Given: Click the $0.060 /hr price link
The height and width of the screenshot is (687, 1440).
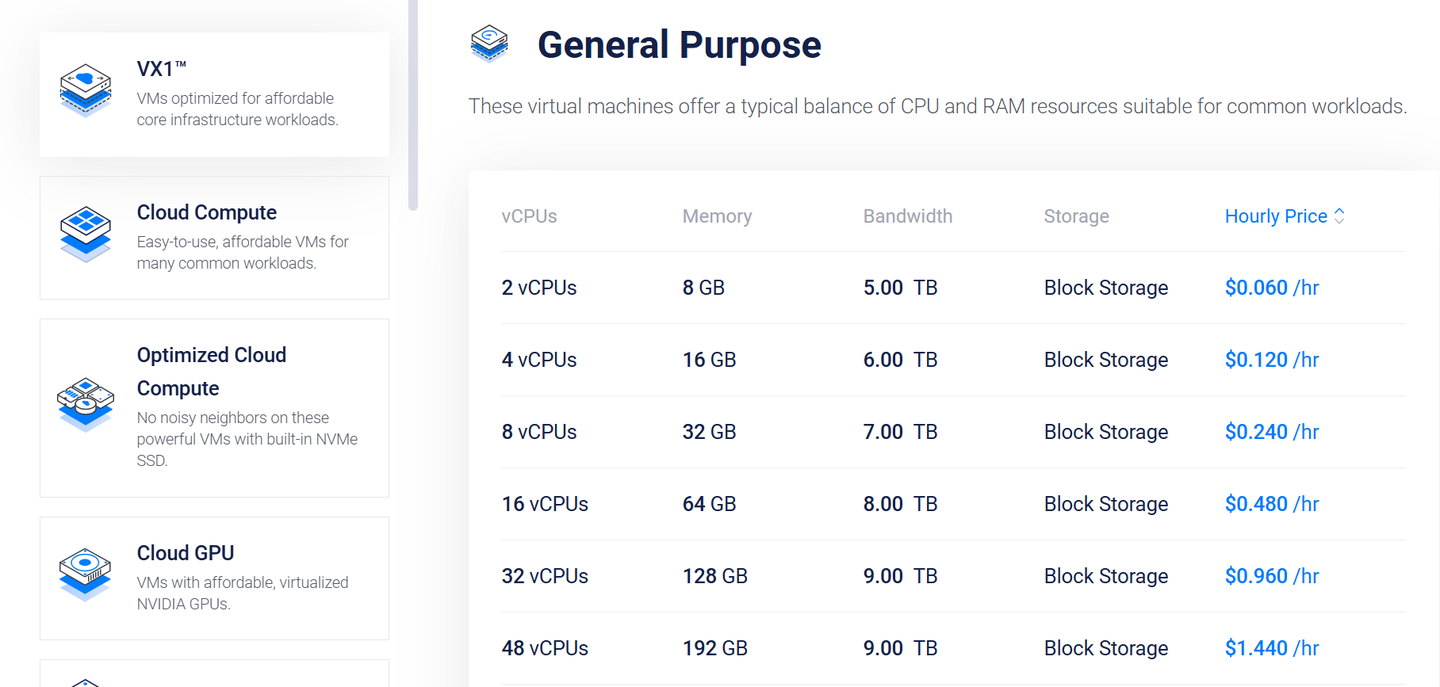Looking at the screenshot, I should click(1271, 288).
